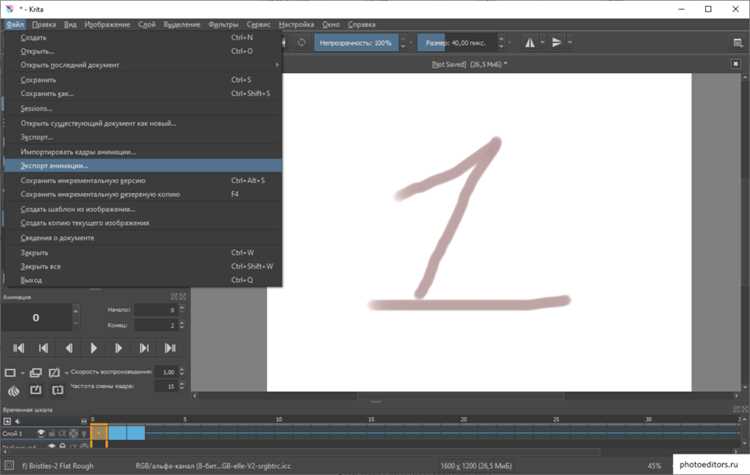This screenshot has width=750, height=475.
Task: Open the Правка menu
Action: [x=44, y=24]
